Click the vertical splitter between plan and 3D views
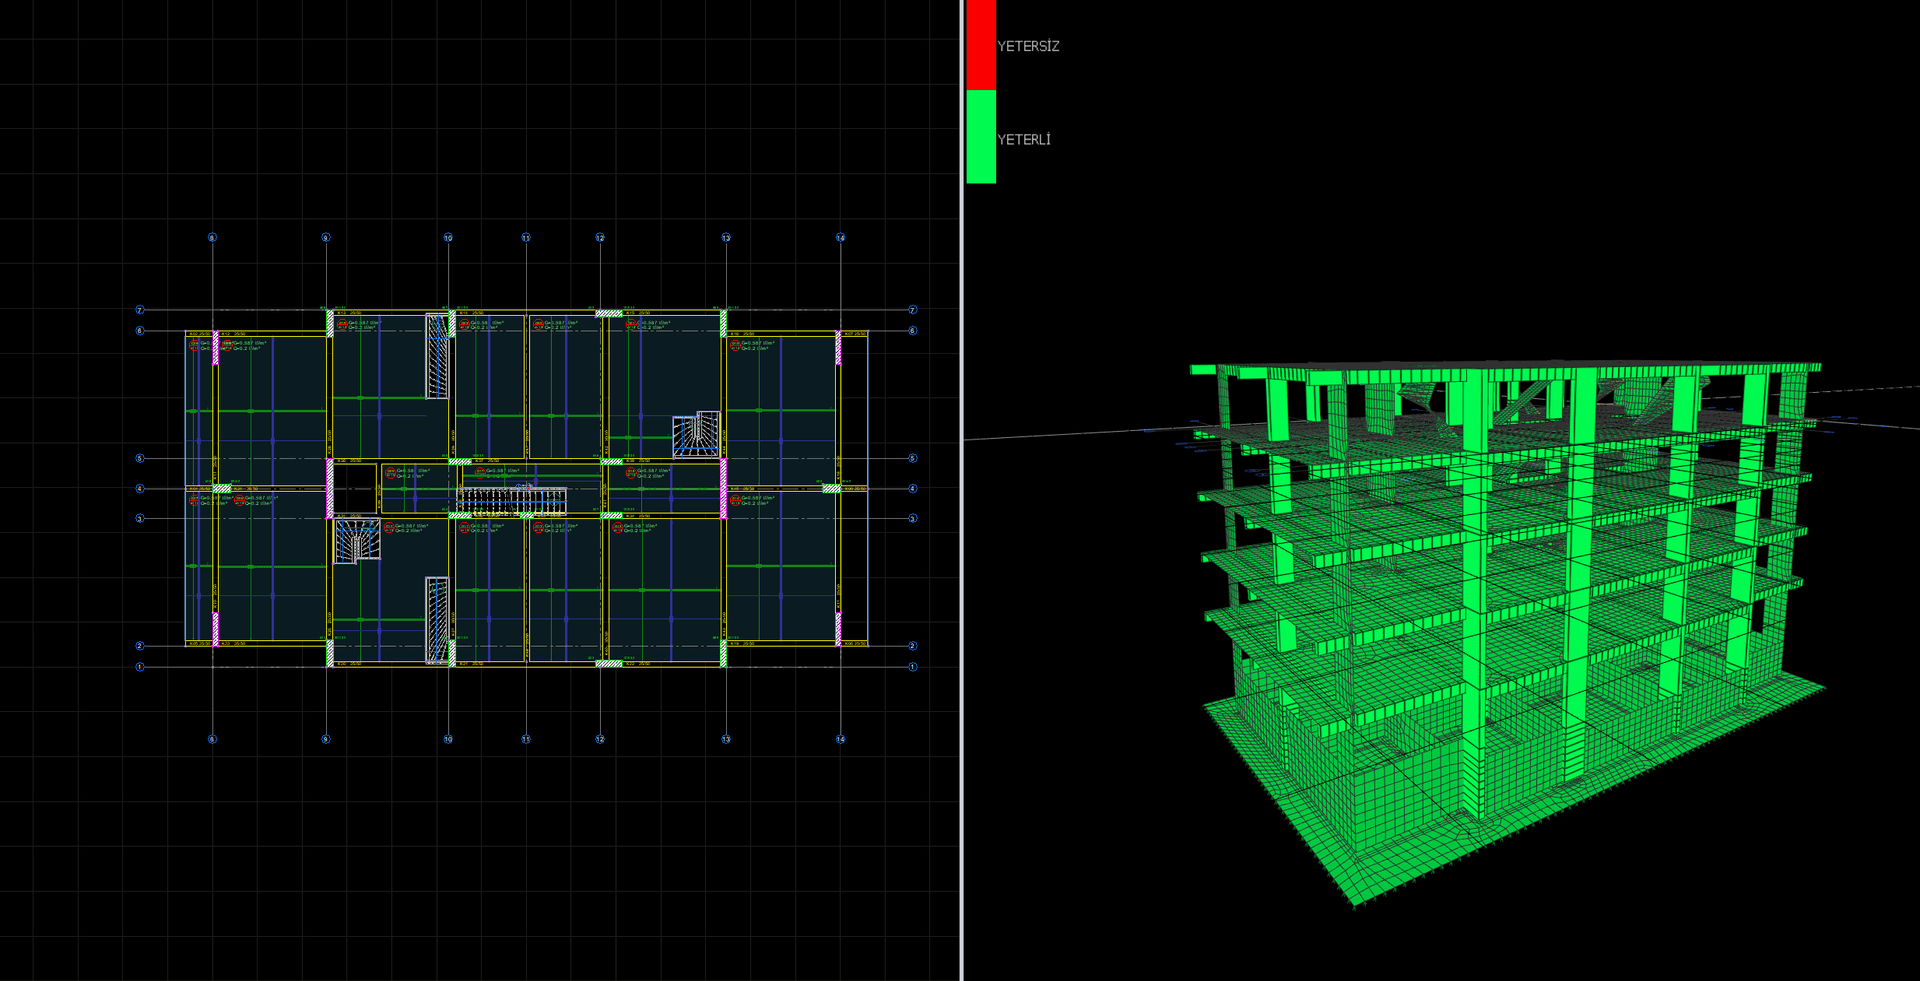The image size is (1920, 981). [961, 490]
